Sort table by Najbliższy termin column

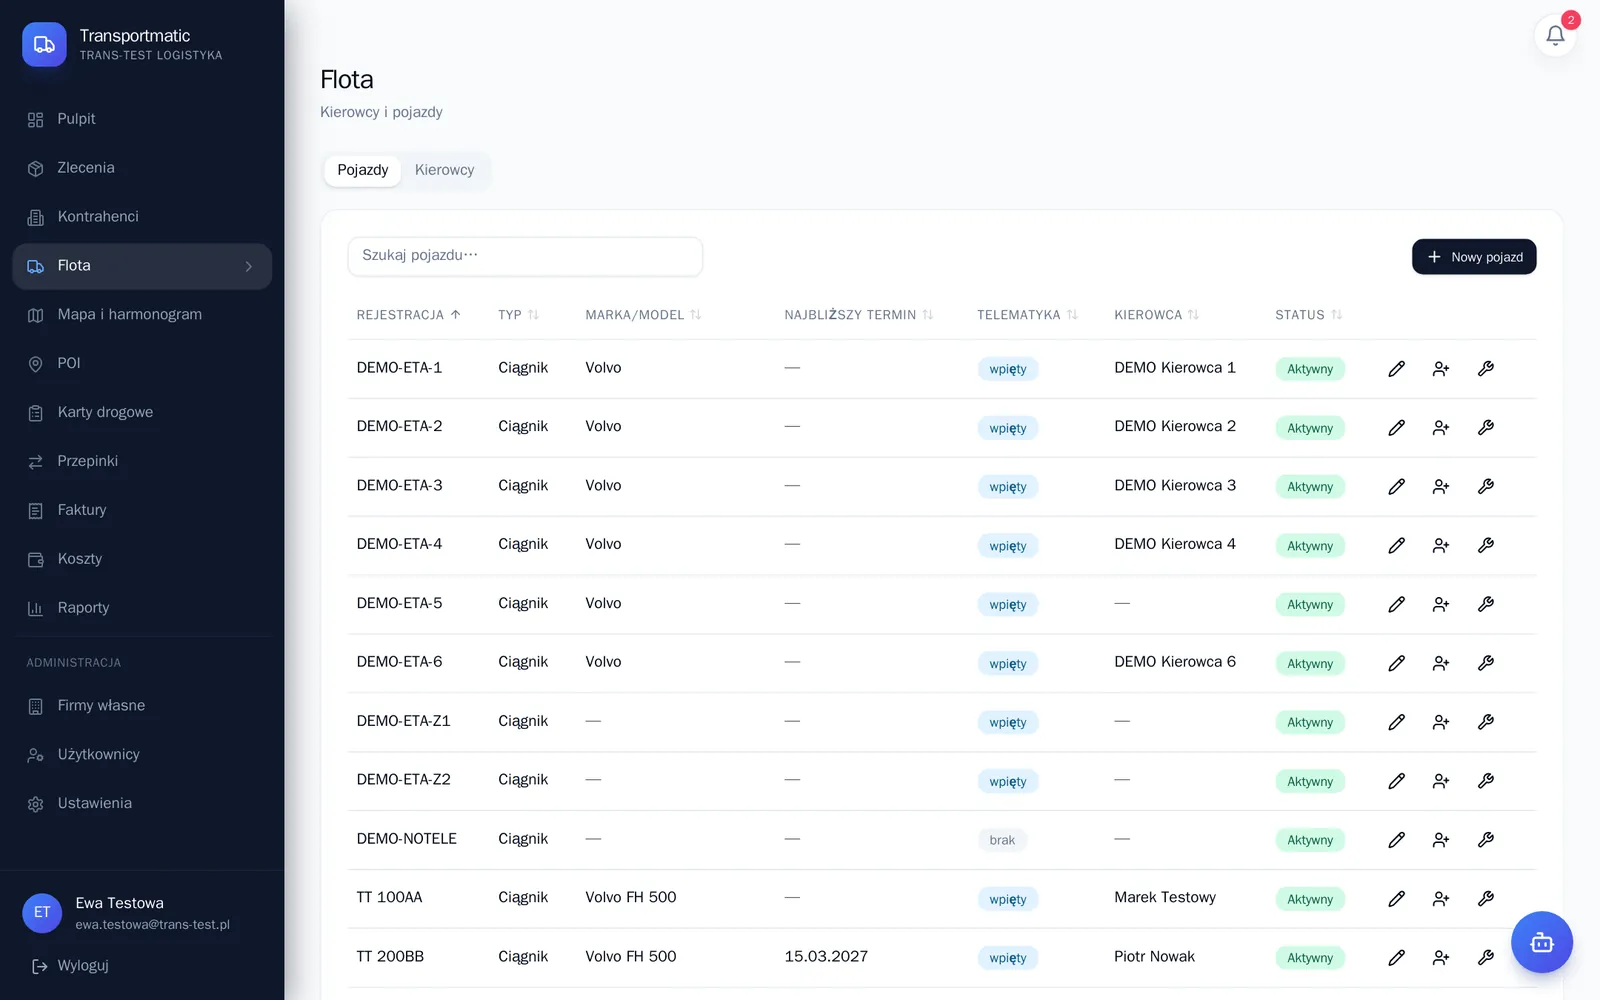point(859,315)
